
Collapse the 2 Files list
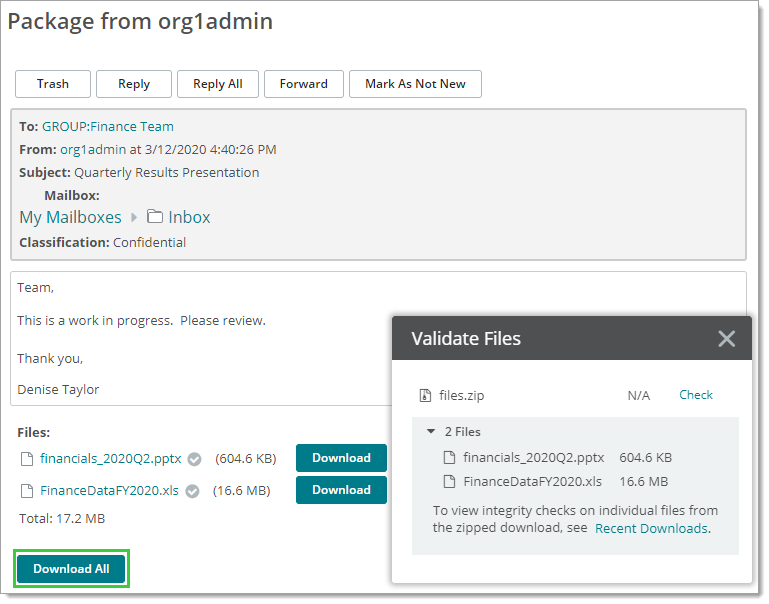point(431,432)
